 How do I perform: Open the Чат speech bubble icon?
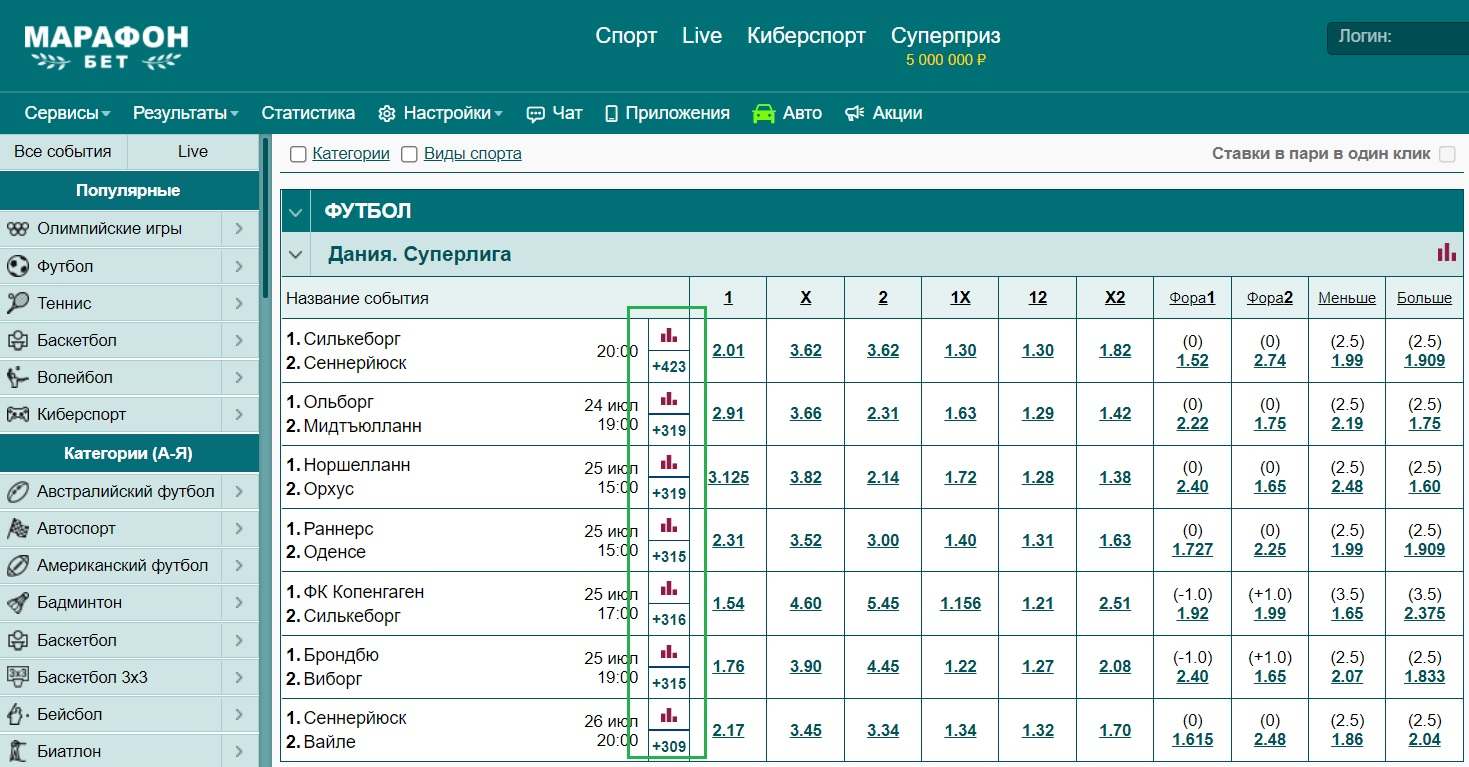pyautogui.click(x=536, y=114)
